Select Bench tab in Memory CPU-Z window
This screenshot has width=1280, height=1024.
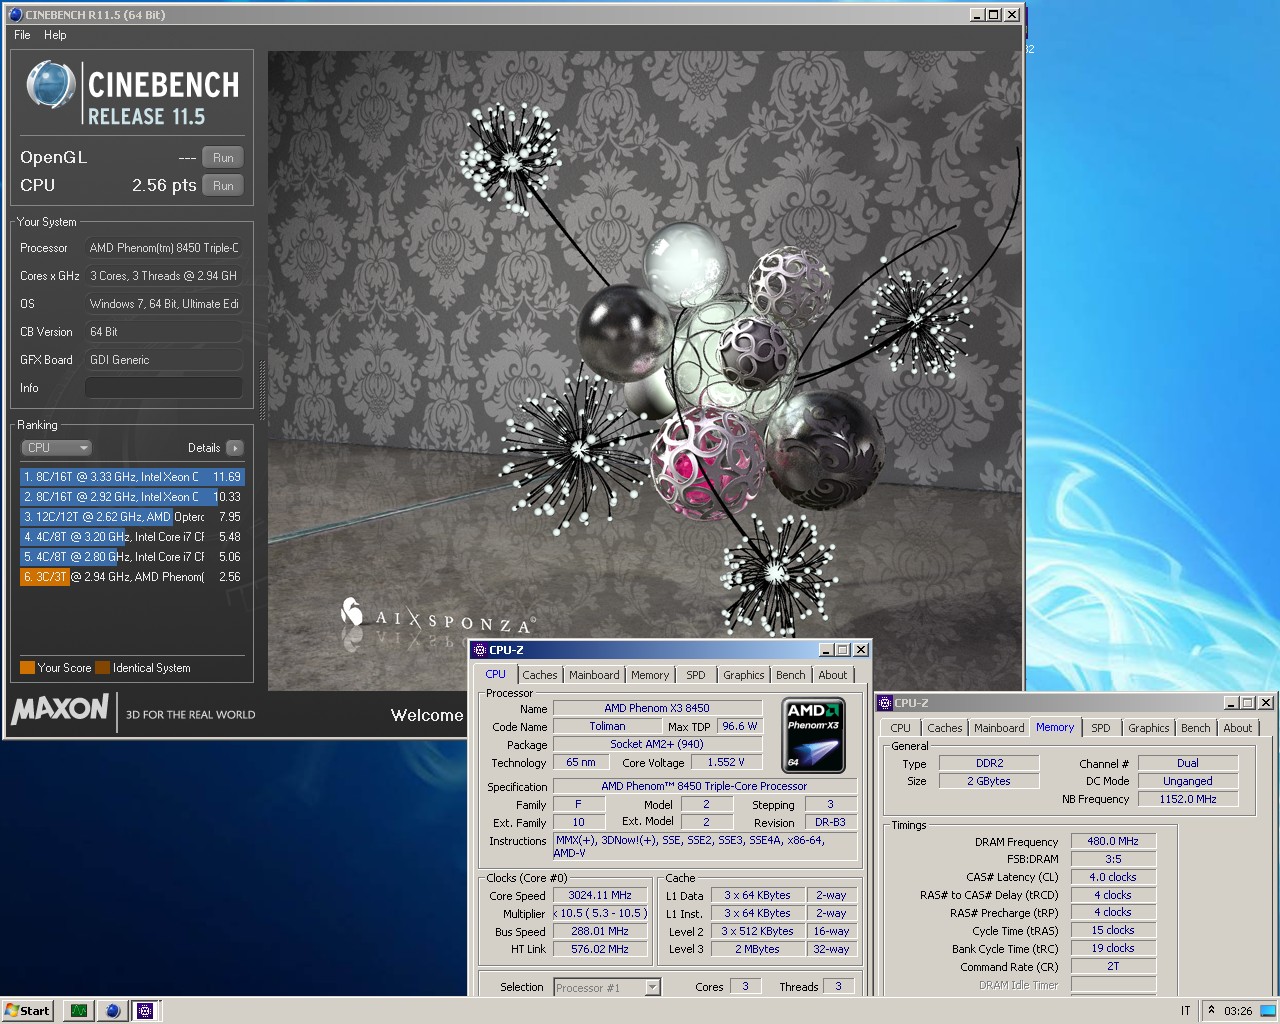point(1196,728)
